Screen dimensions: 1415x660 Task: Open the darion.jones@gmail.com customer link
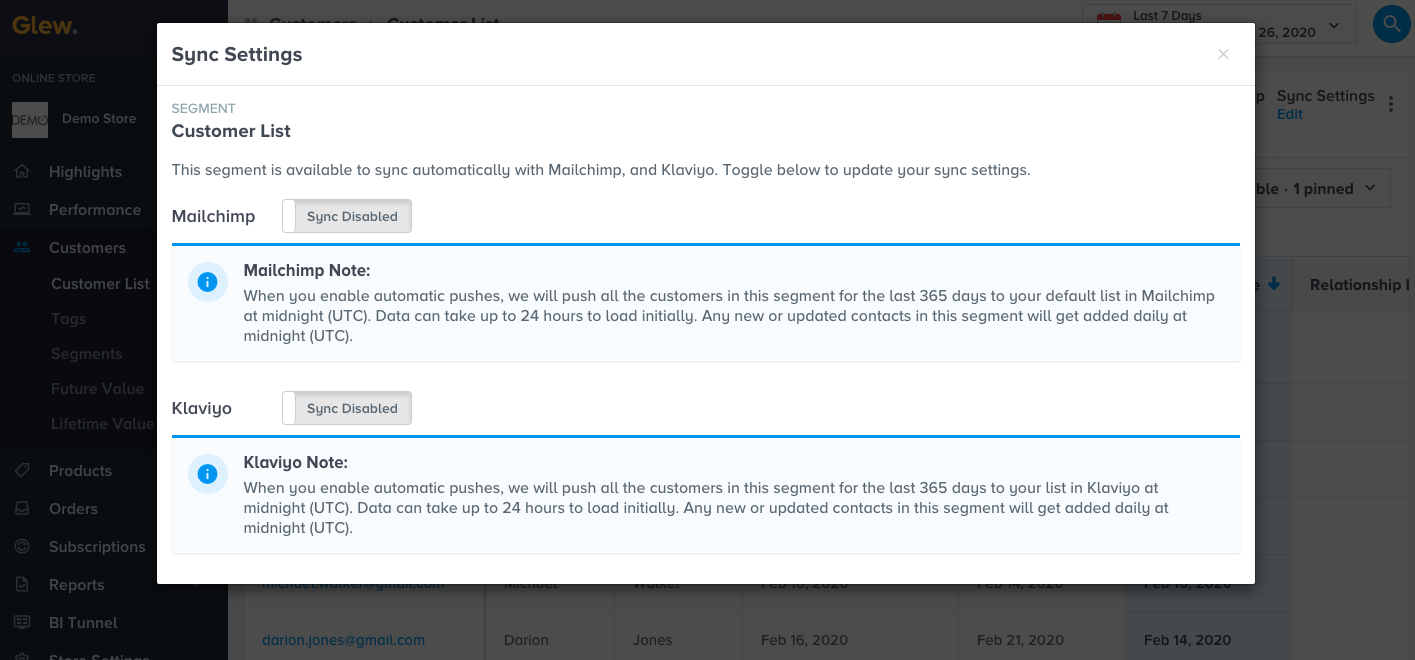[x=343, y=640]
